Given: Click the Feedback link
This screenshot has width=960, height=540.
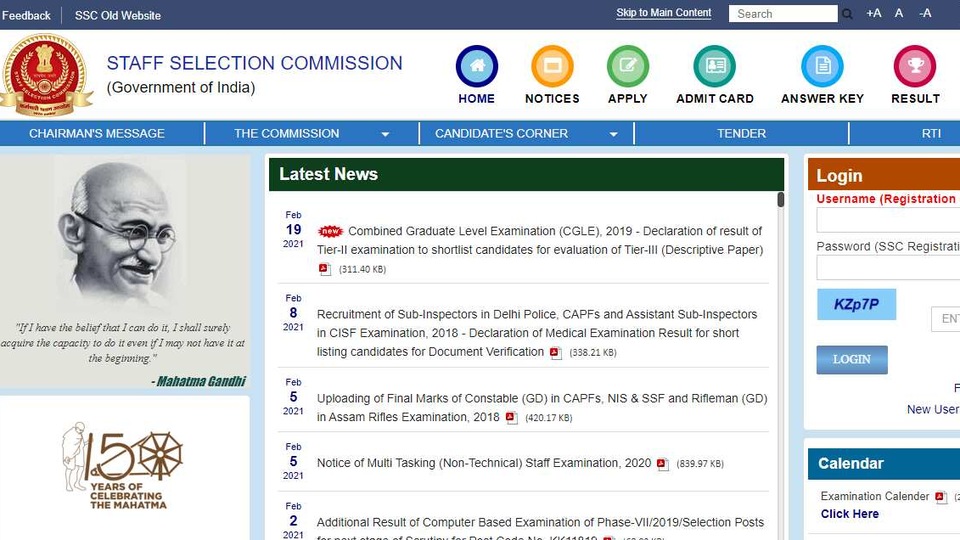Looking at the screenshot, I should click(x=26, y=15).
